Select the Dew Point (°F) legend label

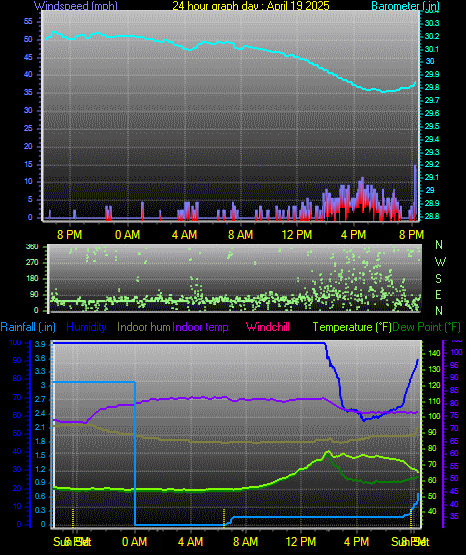[x=427, y=327]
